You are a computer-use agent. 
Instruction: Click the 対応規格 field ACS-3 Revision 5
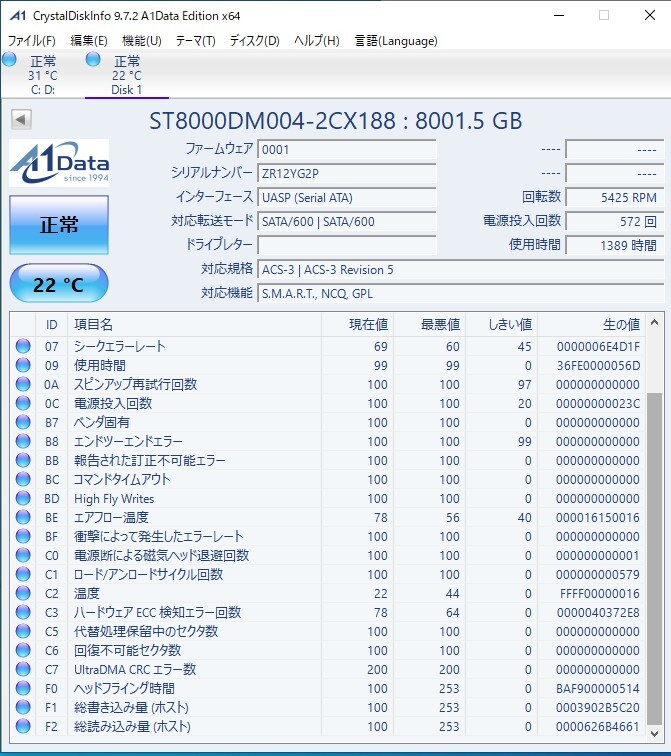[461, 270]
